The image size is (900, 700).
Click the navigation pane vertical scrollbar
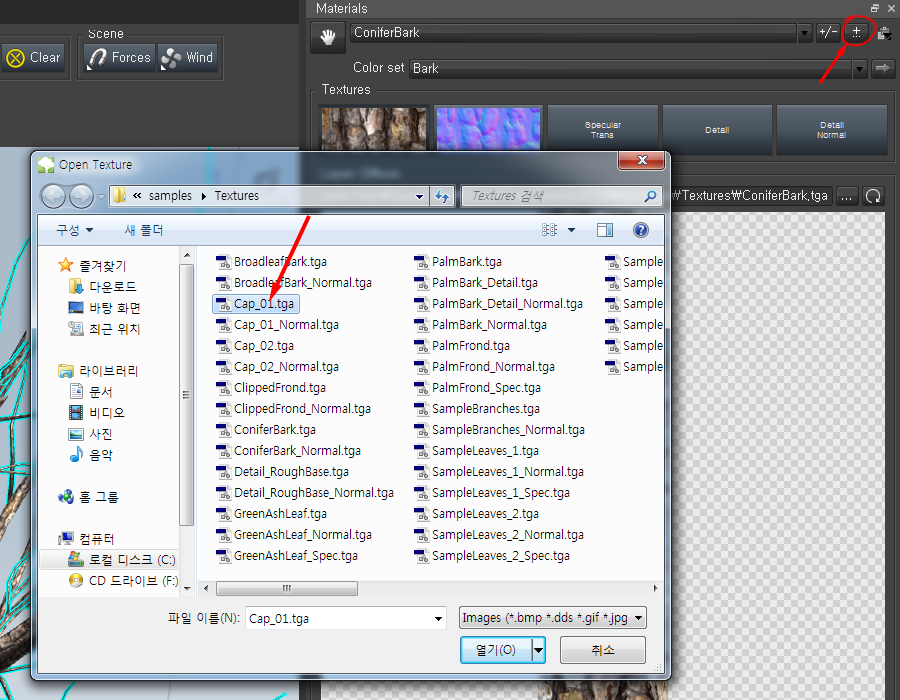pyautogui.click(x=187, y=395)
